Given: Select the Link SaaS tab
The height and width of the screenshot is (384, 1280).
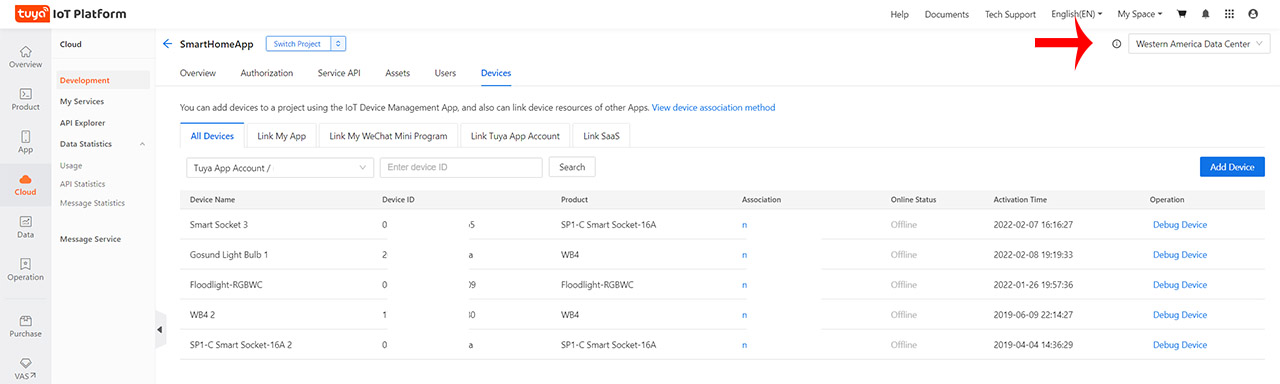Looking at the screenshot, I should pyautogui.click(x=601, y=136).
